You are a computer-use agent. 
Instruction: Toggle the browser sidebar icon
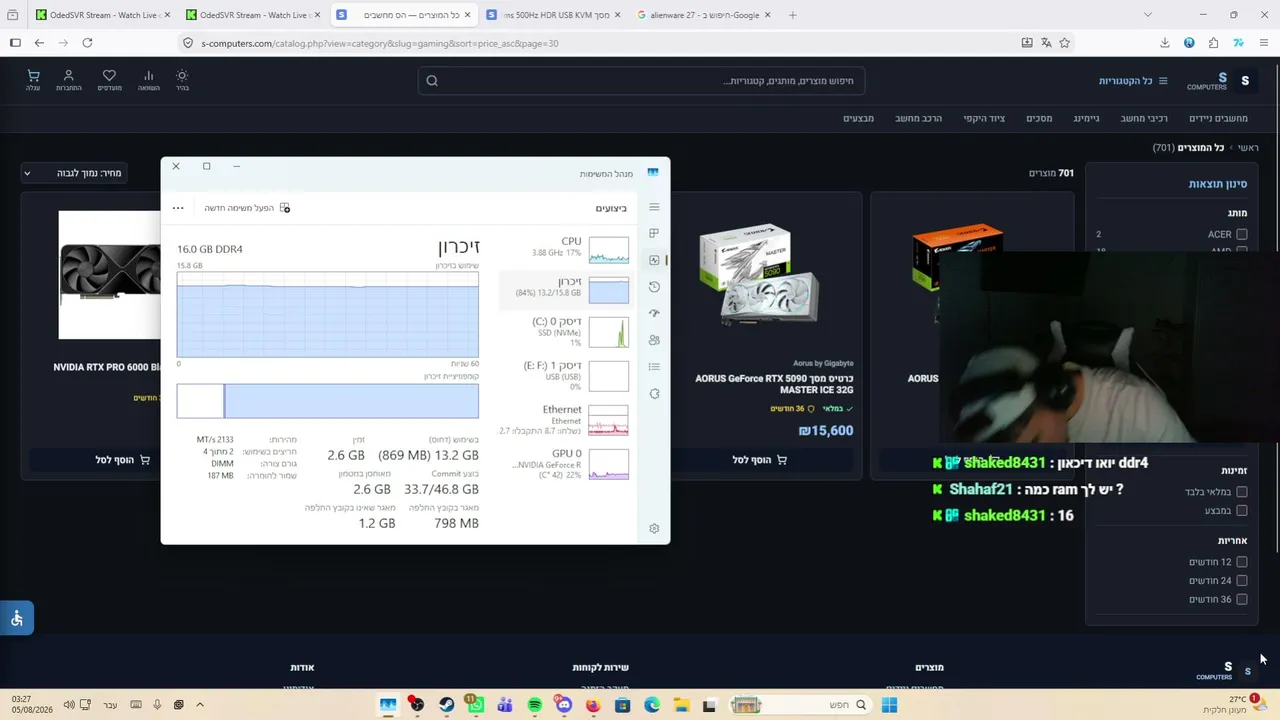coord(15,43)
